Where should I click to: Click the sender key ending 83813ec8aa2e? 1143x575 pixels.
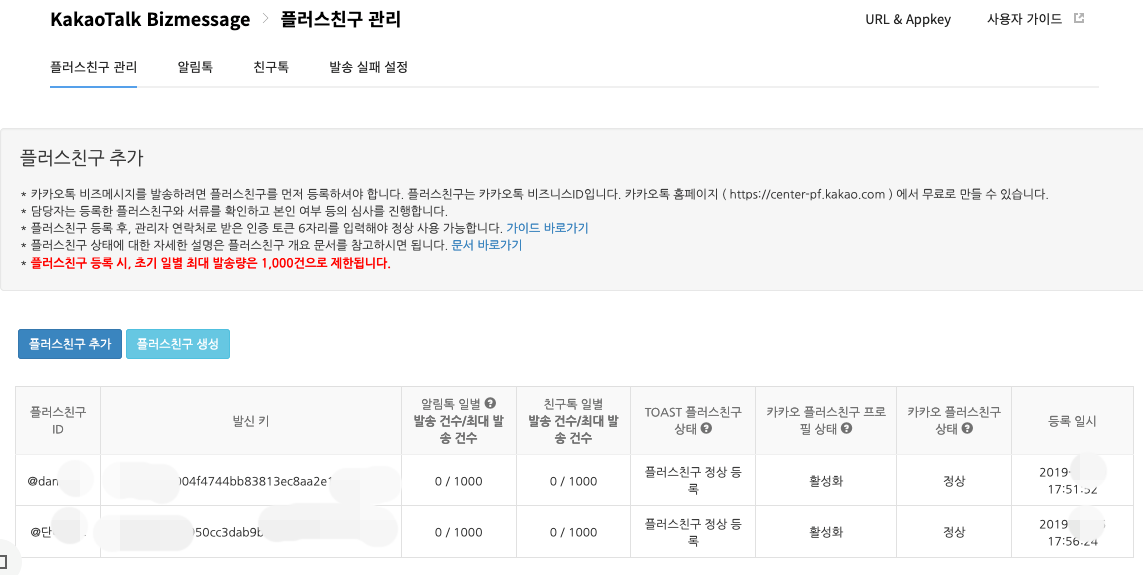(251, 481)
